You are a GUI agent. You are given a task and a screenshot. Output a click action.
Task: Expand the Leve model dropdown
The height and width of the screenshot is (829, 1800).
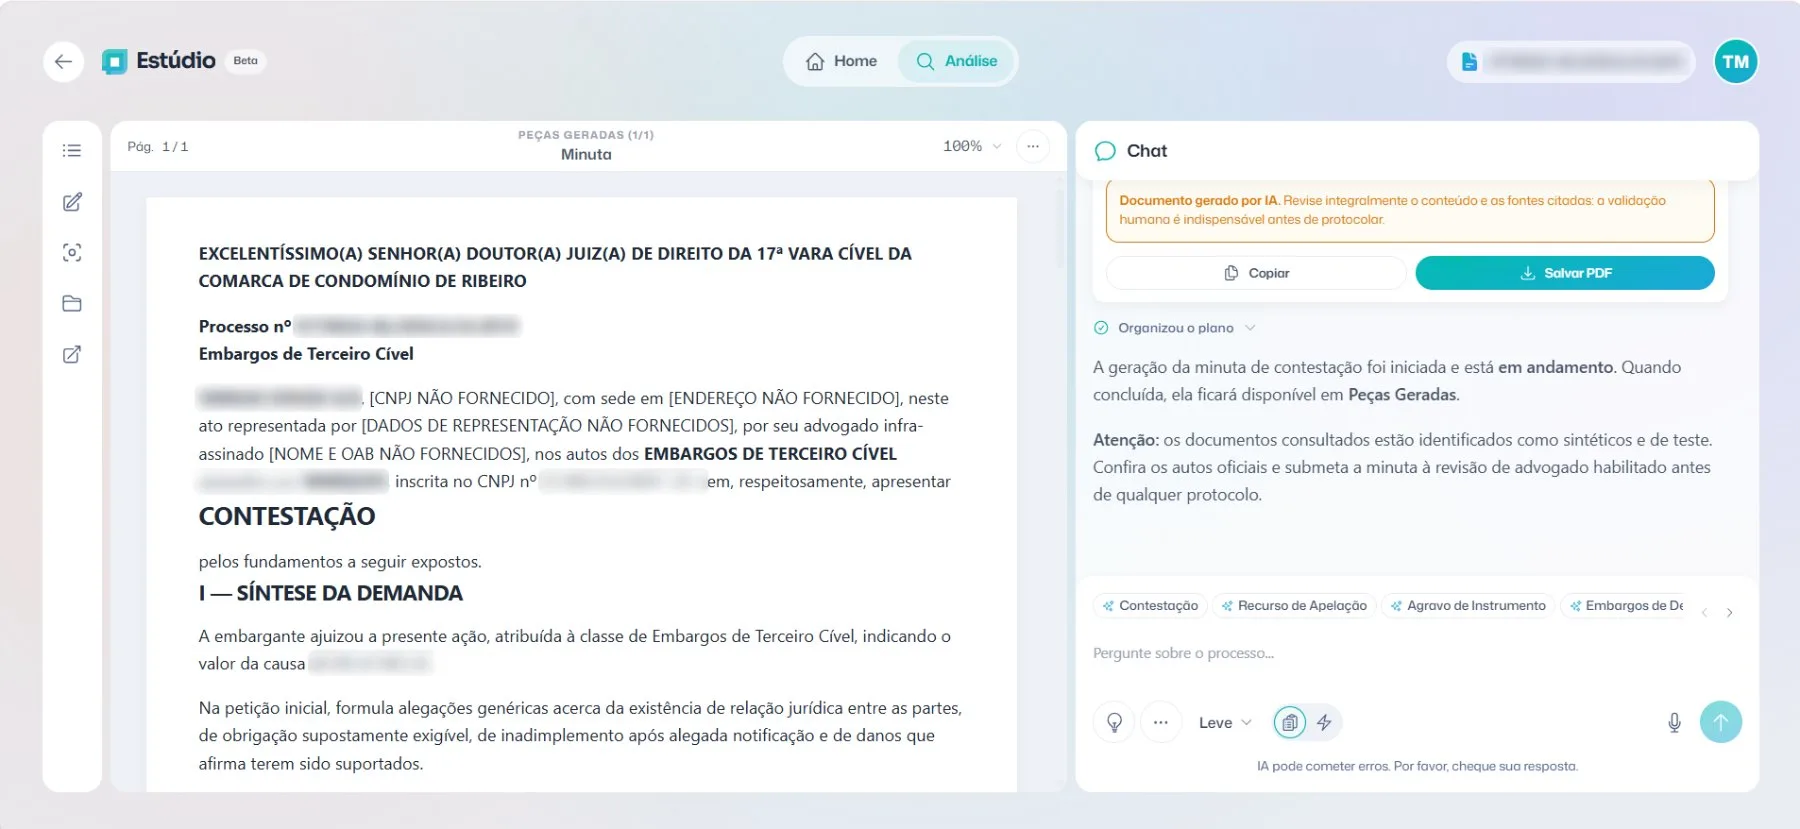[x=1225, y=723]
